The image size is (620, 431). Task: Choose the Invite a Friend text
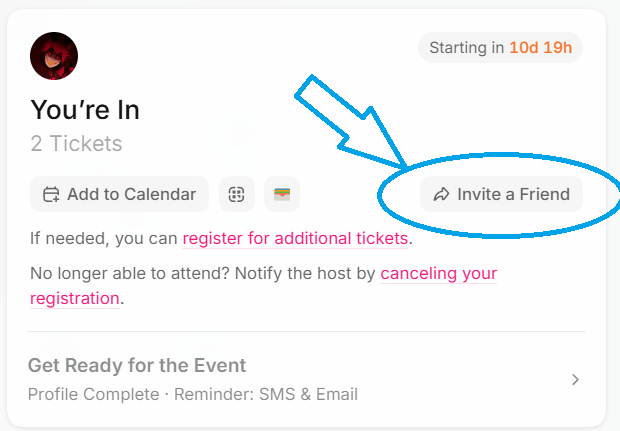[x=513, y=195]
